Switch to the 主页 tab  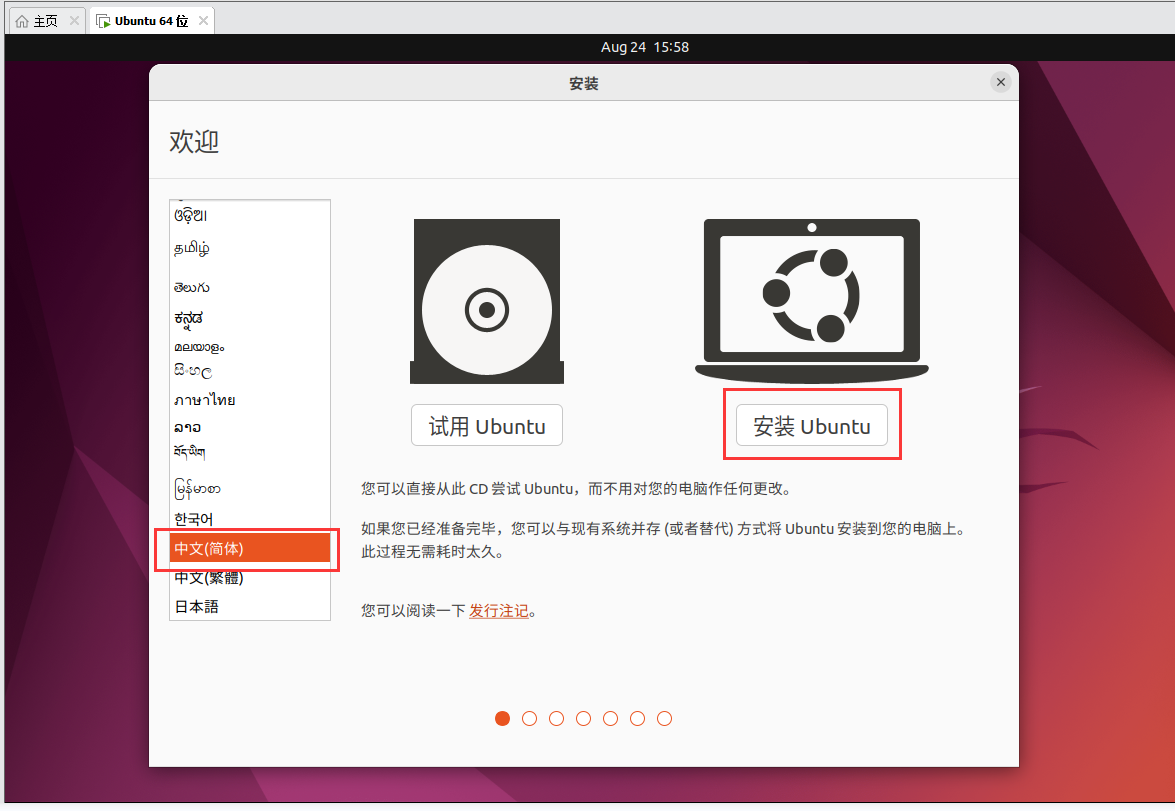46,21
